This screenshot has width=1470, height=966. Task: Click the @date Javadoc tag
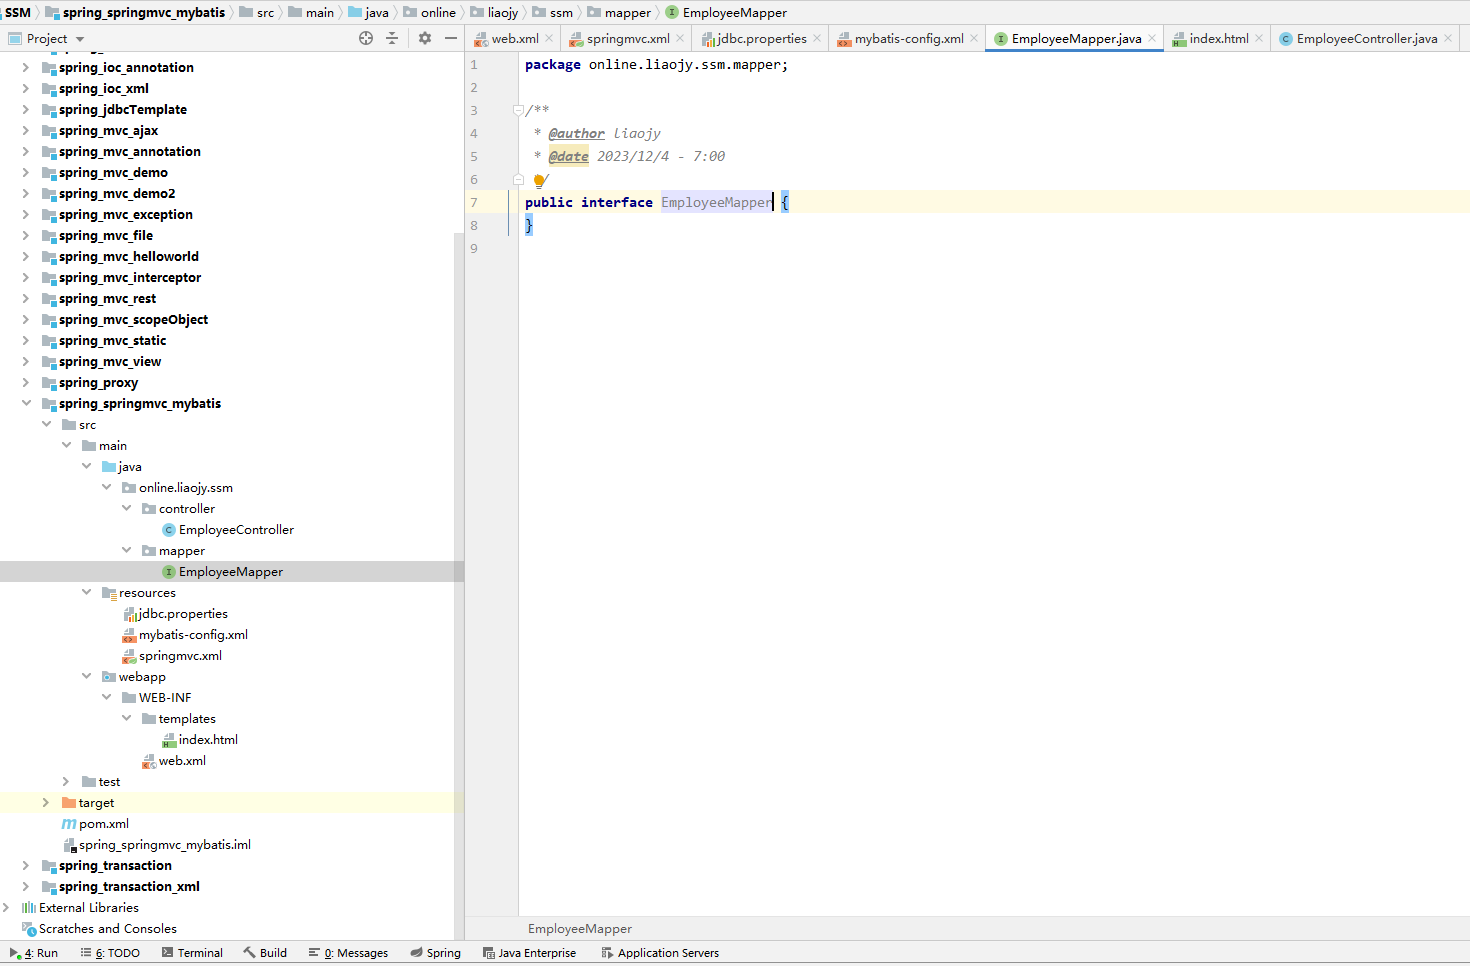click(568, 156)
